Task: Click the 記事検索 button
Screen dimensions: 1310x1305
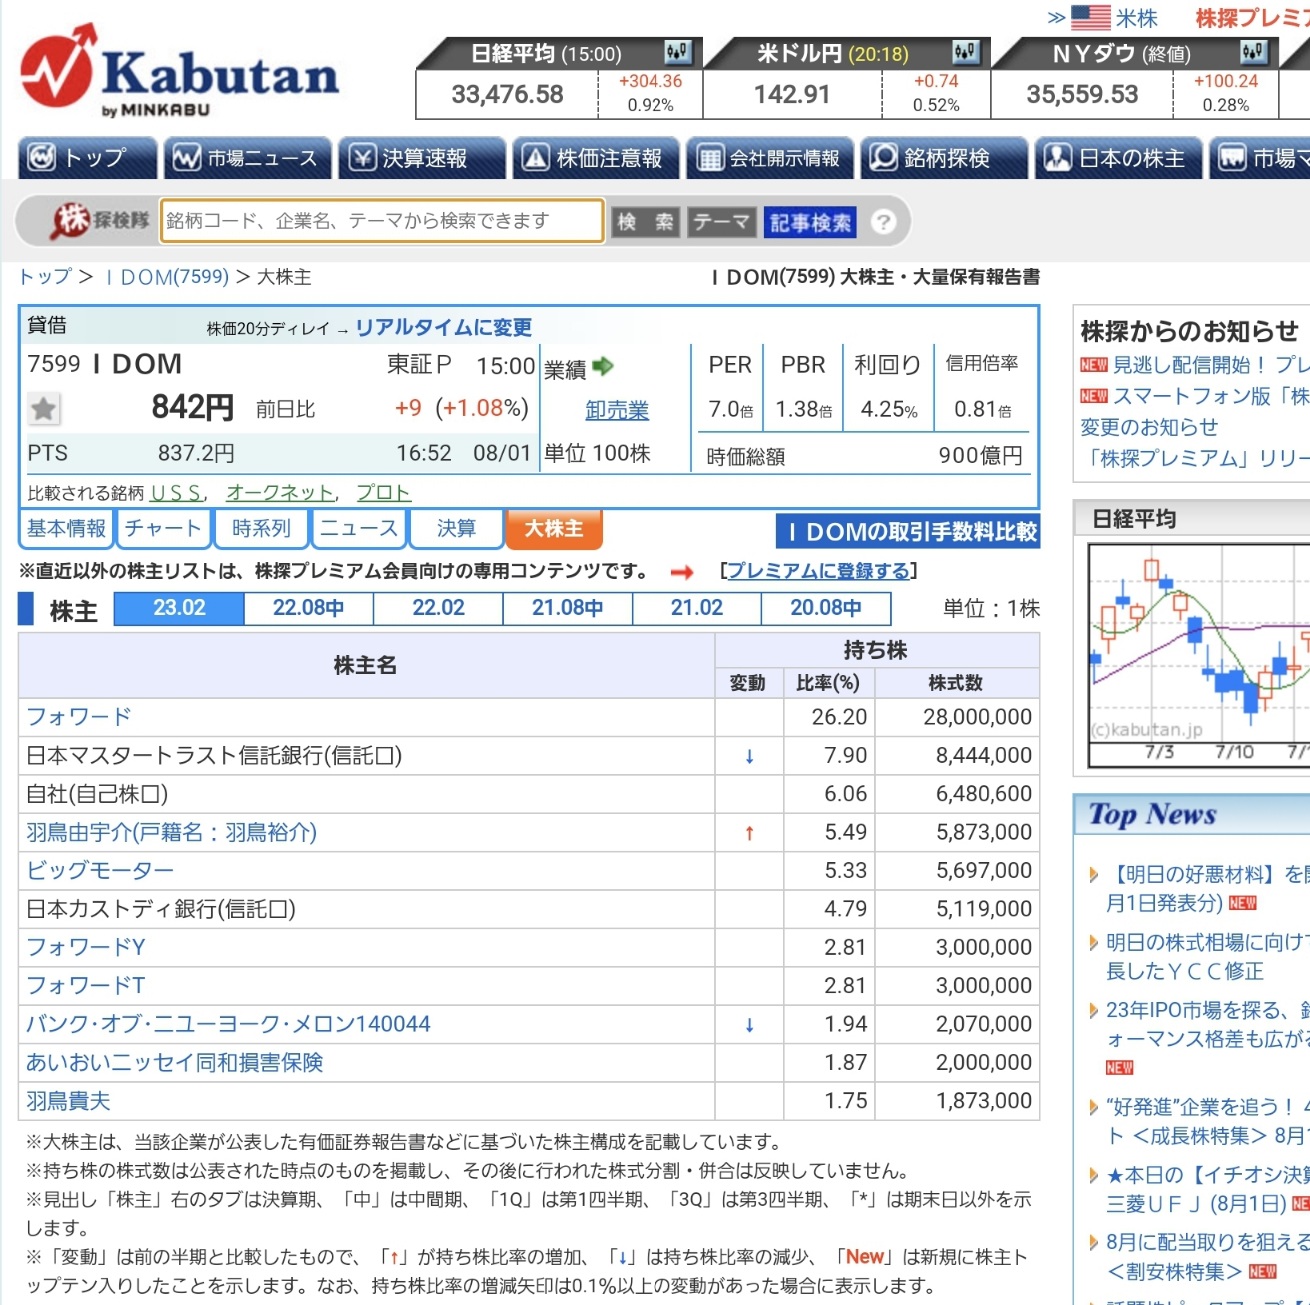Action: click(x=810, y=222)
